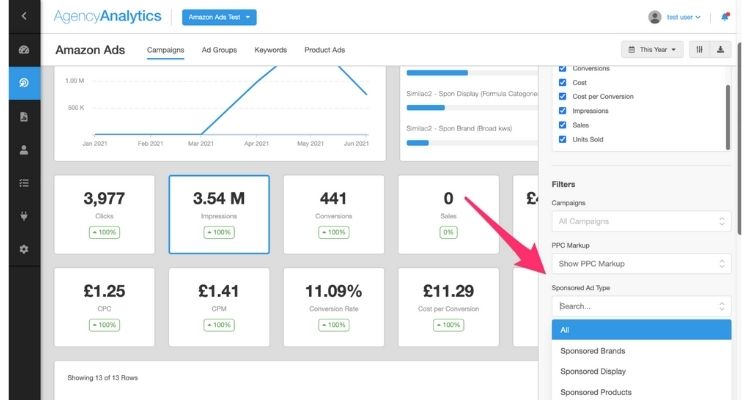Click the Sponsored Ad Type search field
Image resolution: width=750 pixels, height=400 pixels.
(641, 306)
